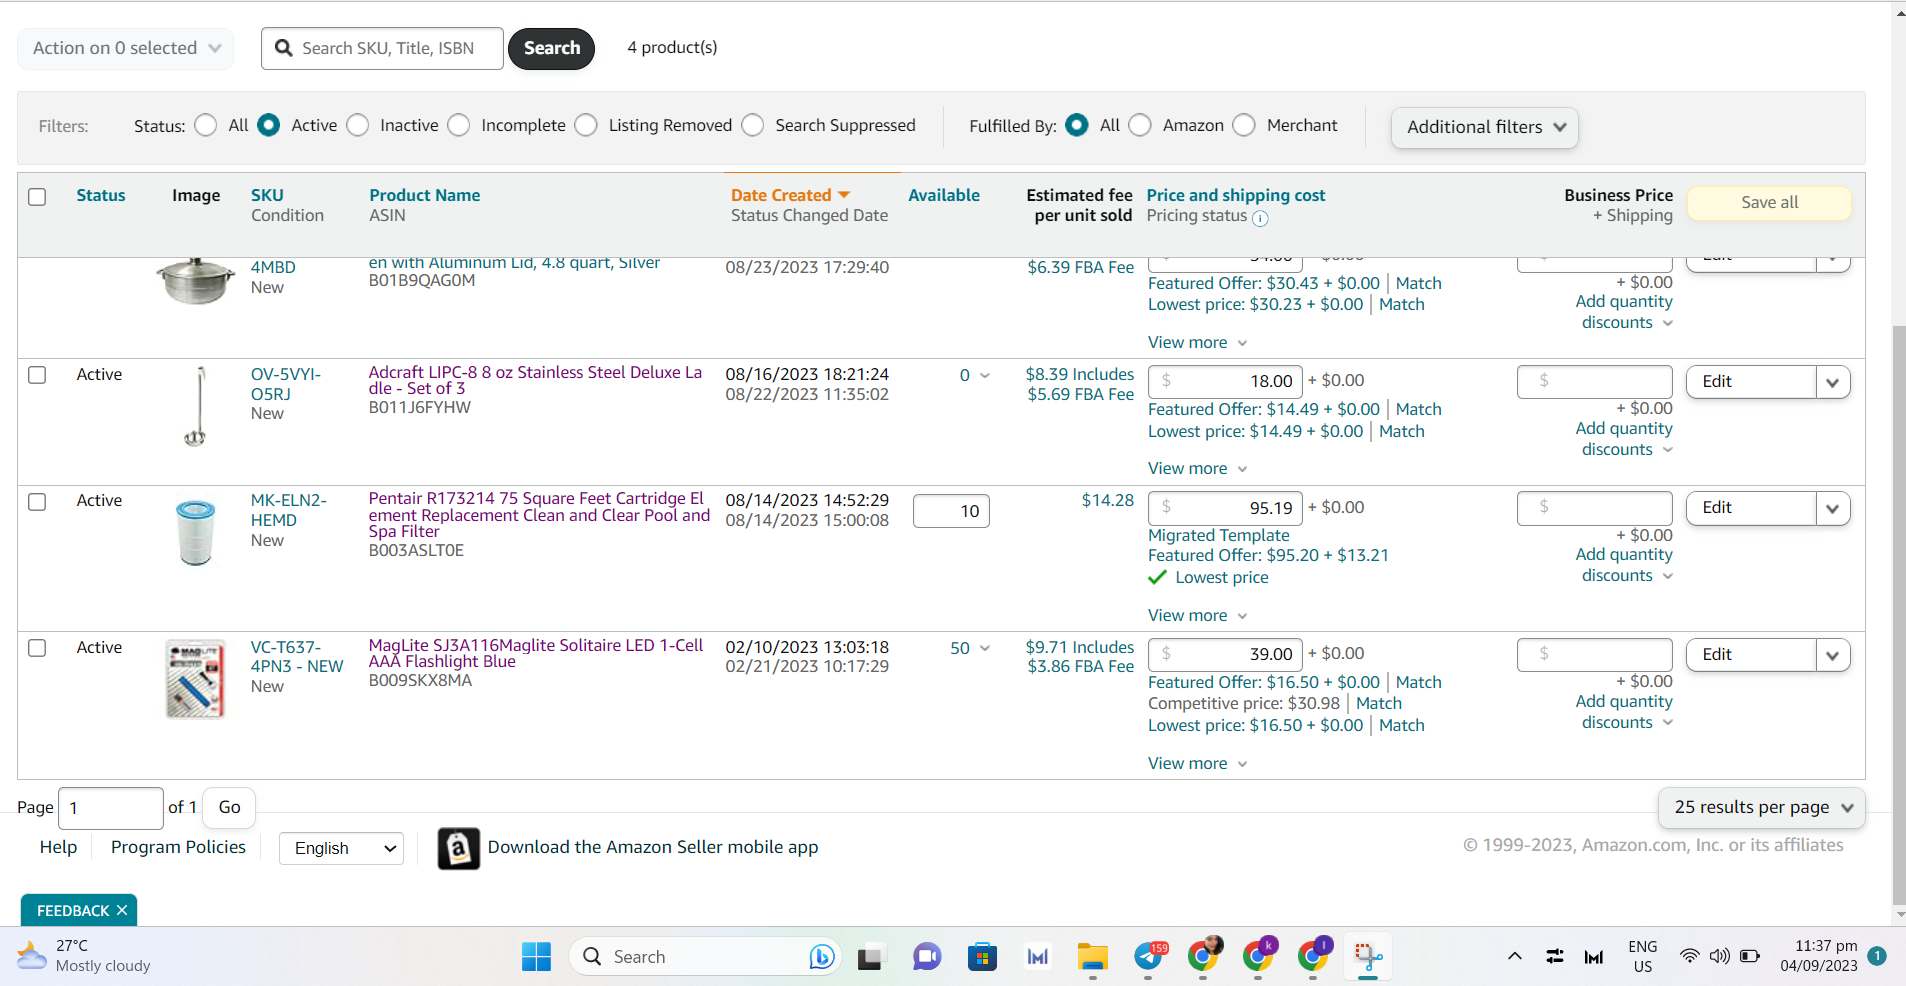Open the Adcraft LIPC-8 product link
Viewport: 1906px width, 986px height.
535,380
